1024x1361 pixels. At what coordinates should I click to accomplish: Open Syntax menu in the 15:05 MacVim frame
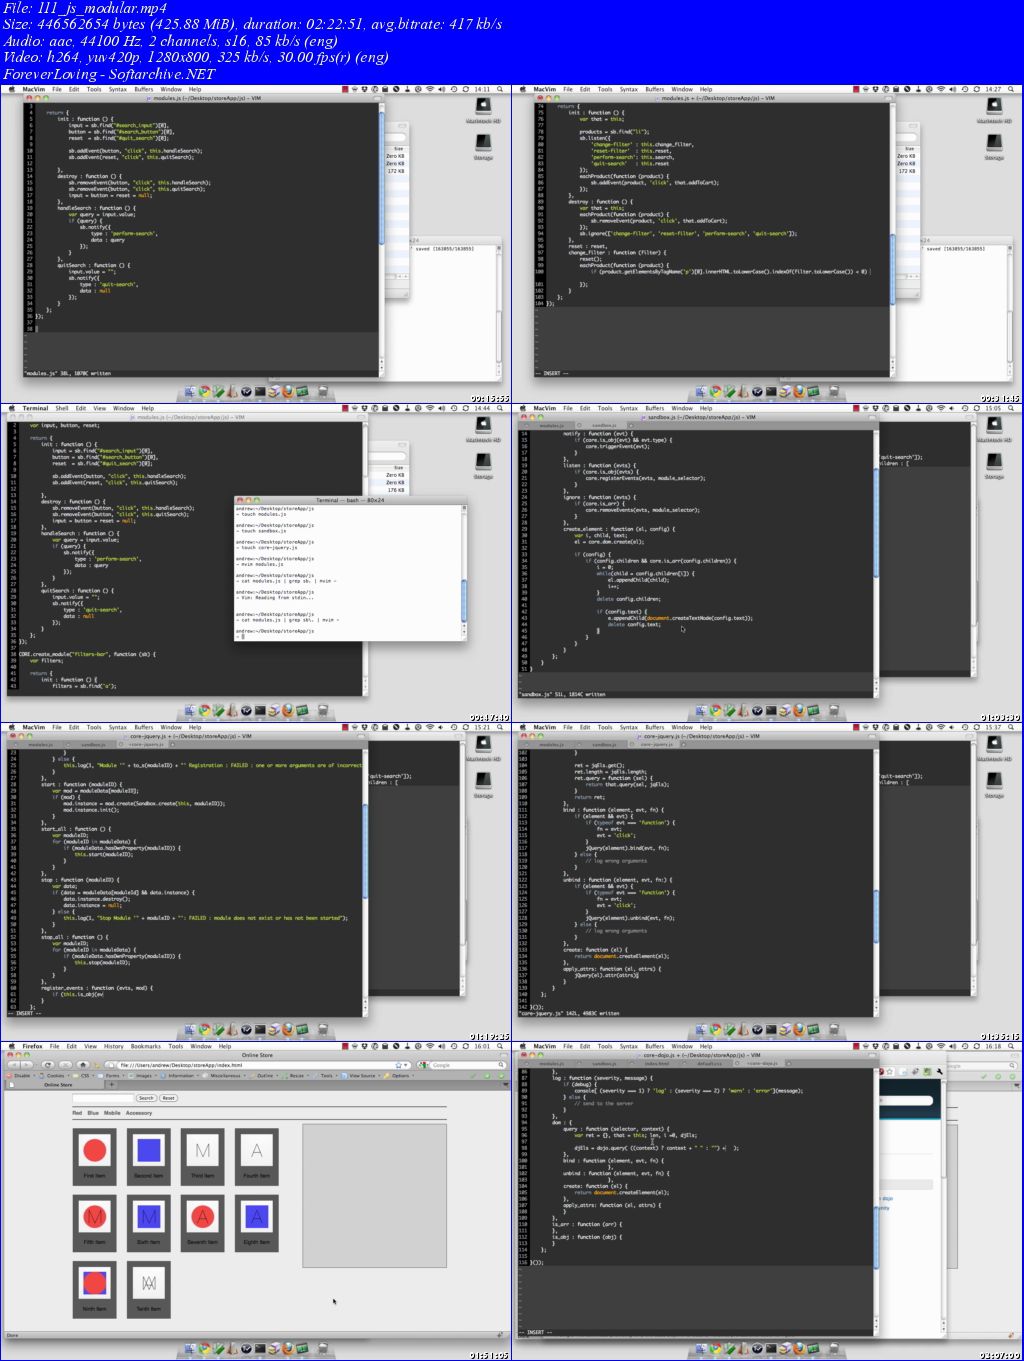click(629, 408)
